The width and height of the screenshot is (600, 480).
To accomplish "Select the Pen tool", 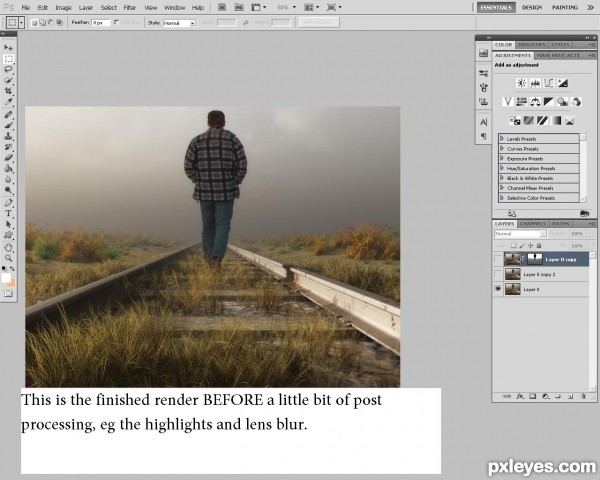I will 8,202.
